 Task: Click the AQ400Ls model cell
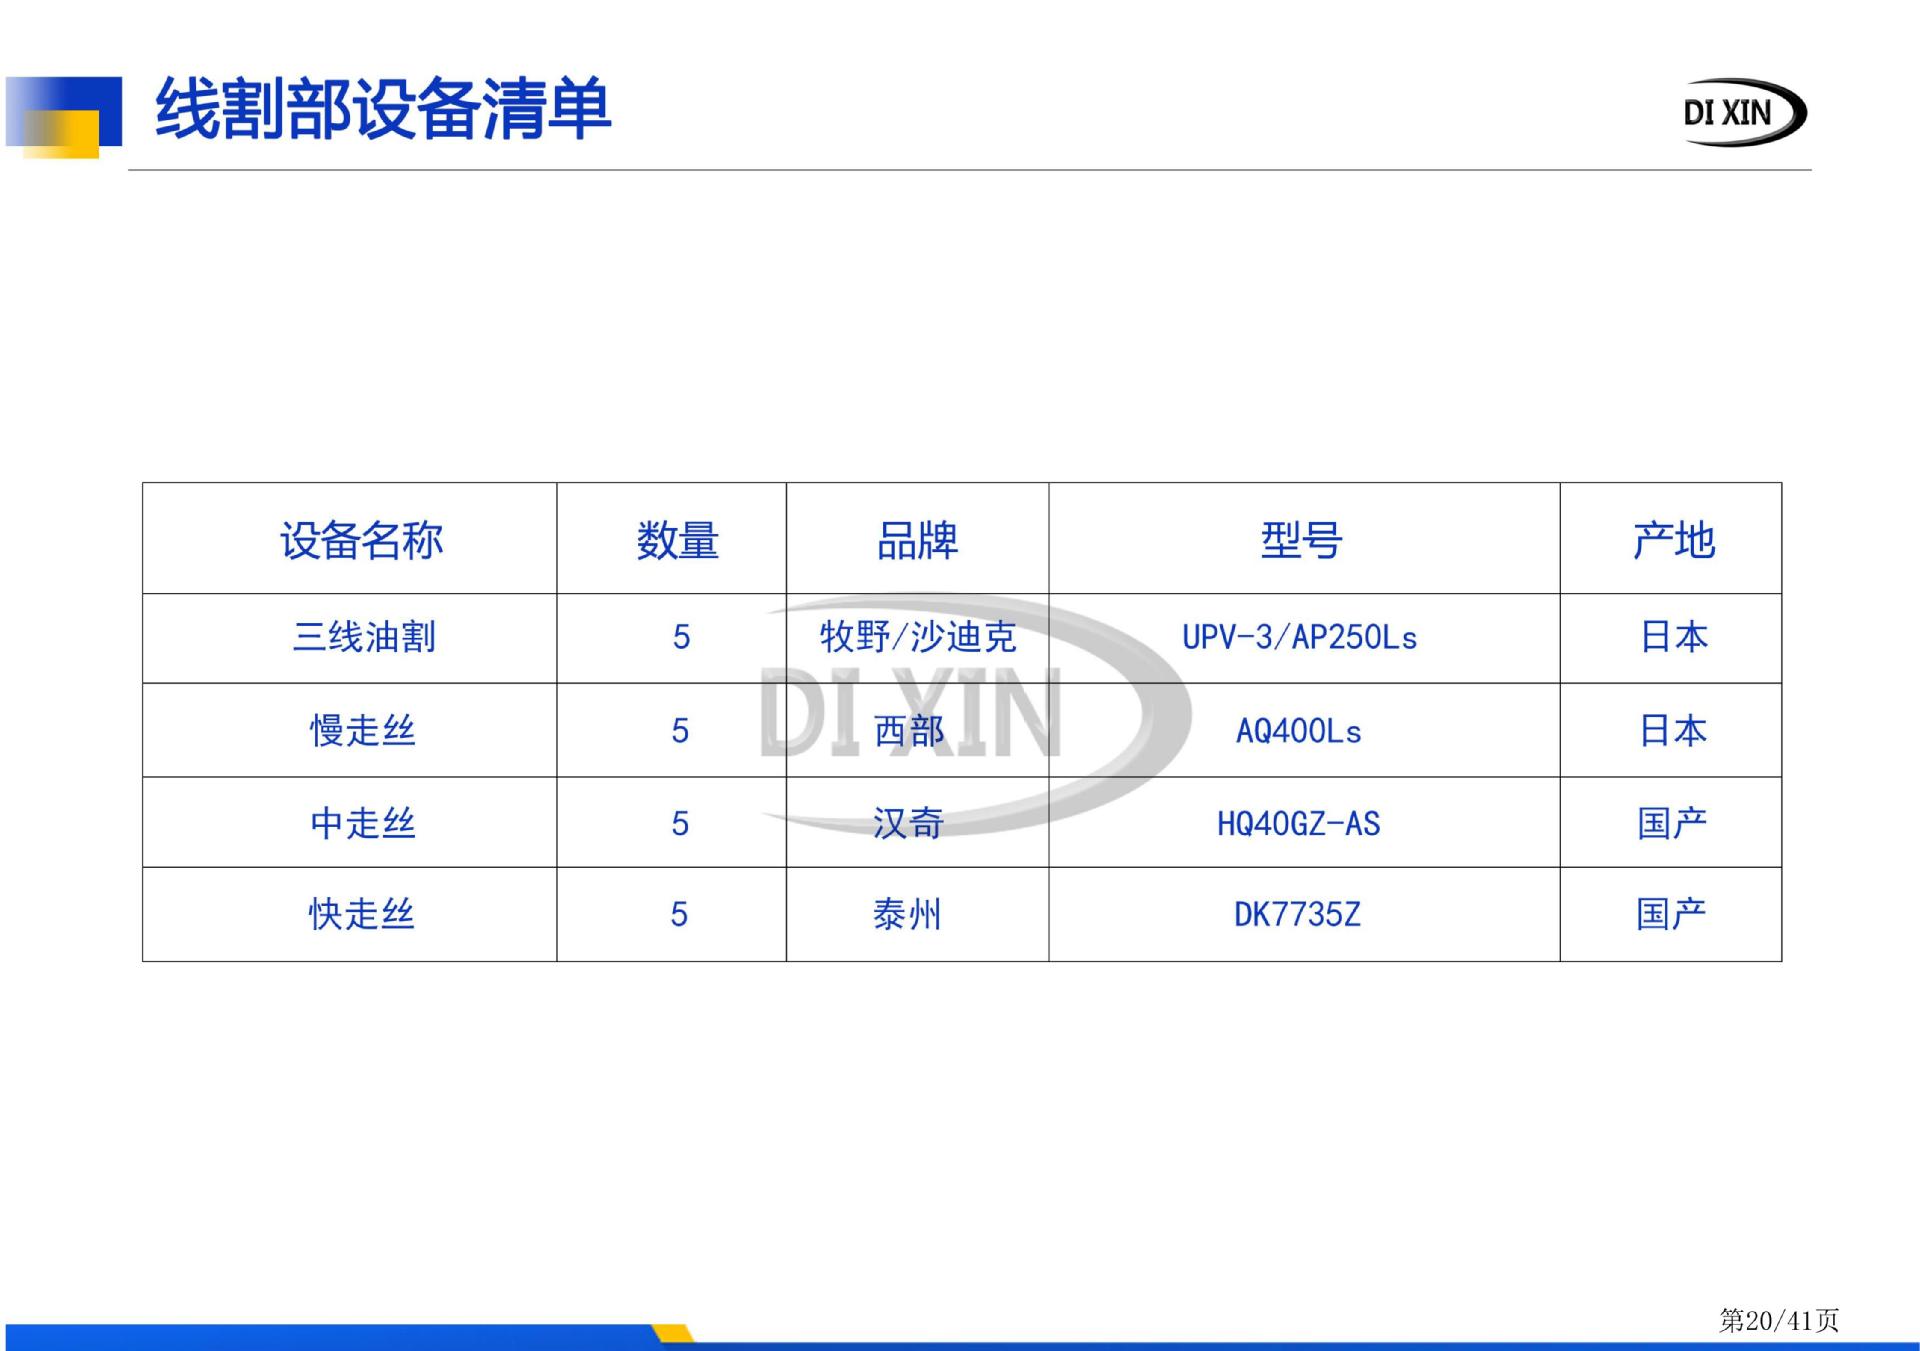point(1298,731)
